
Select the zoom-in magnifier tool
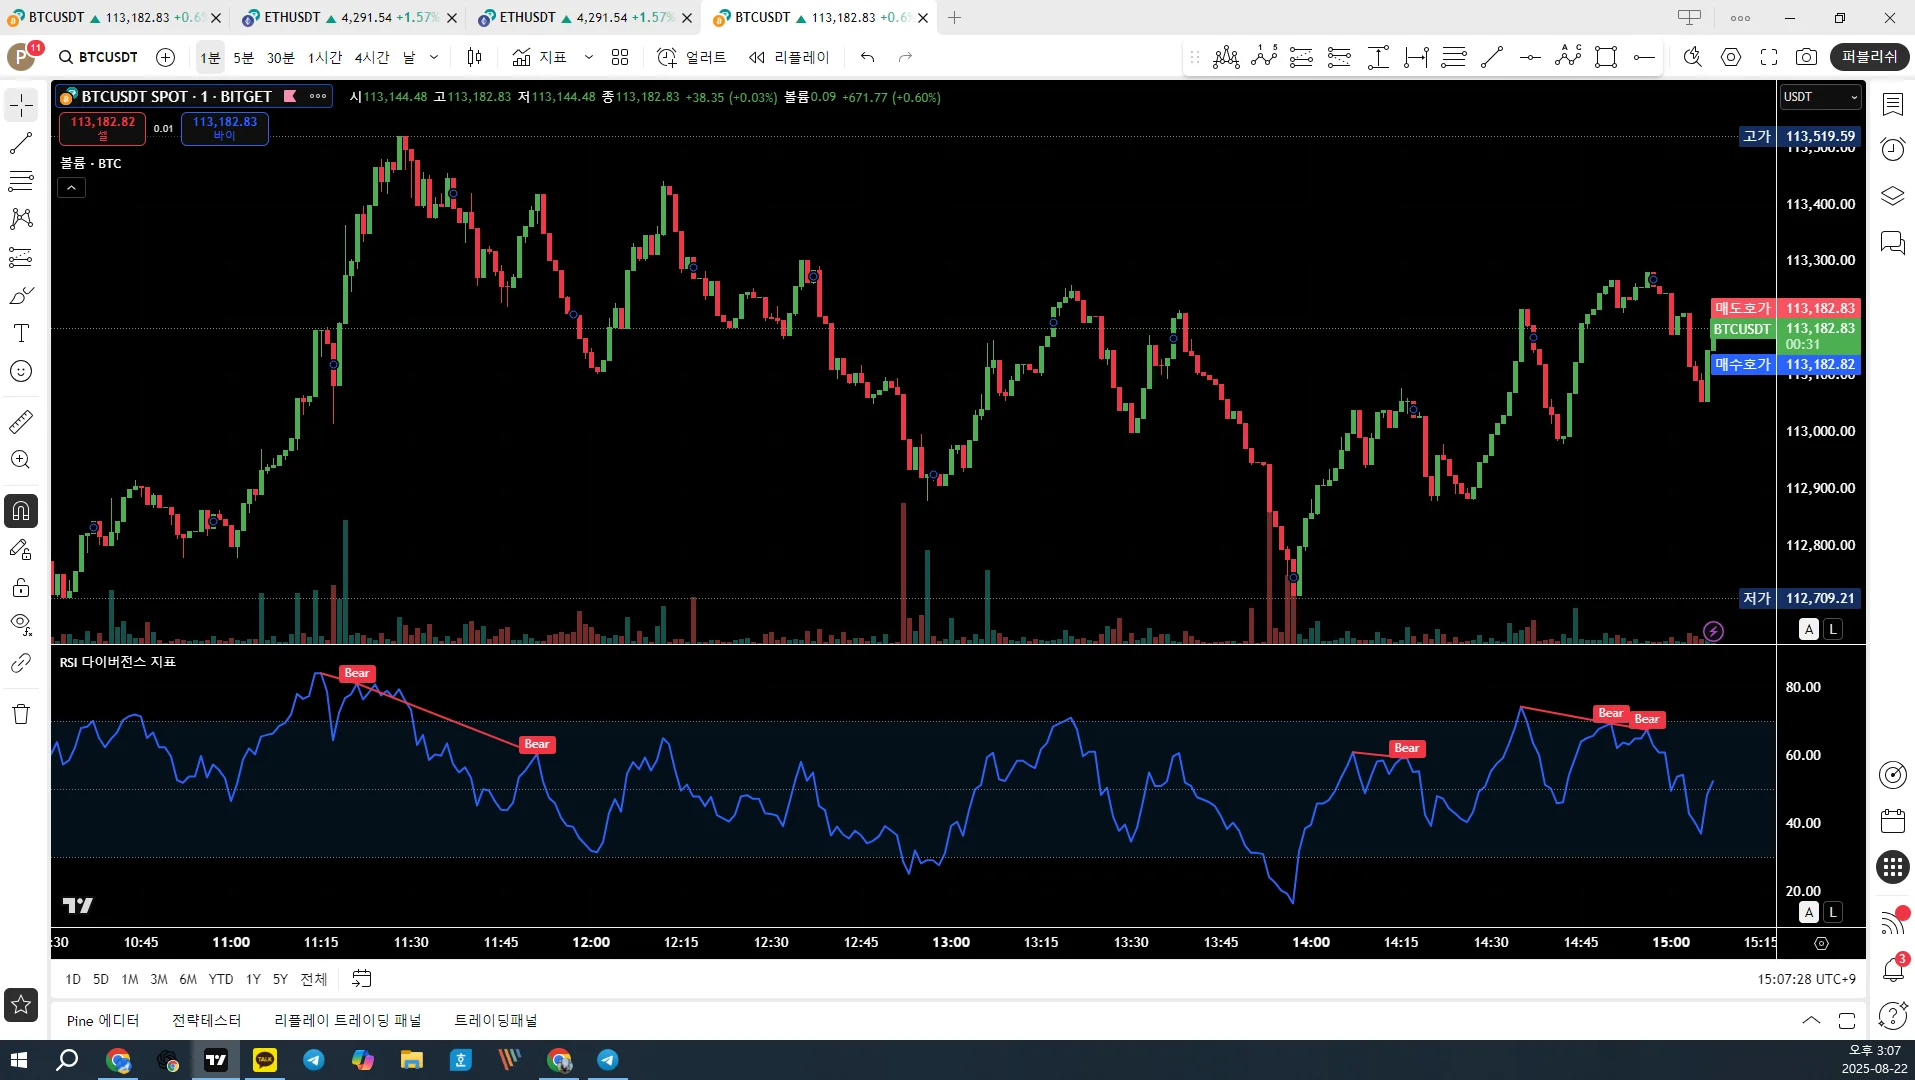pyautogui.click(x=21, y=460)
